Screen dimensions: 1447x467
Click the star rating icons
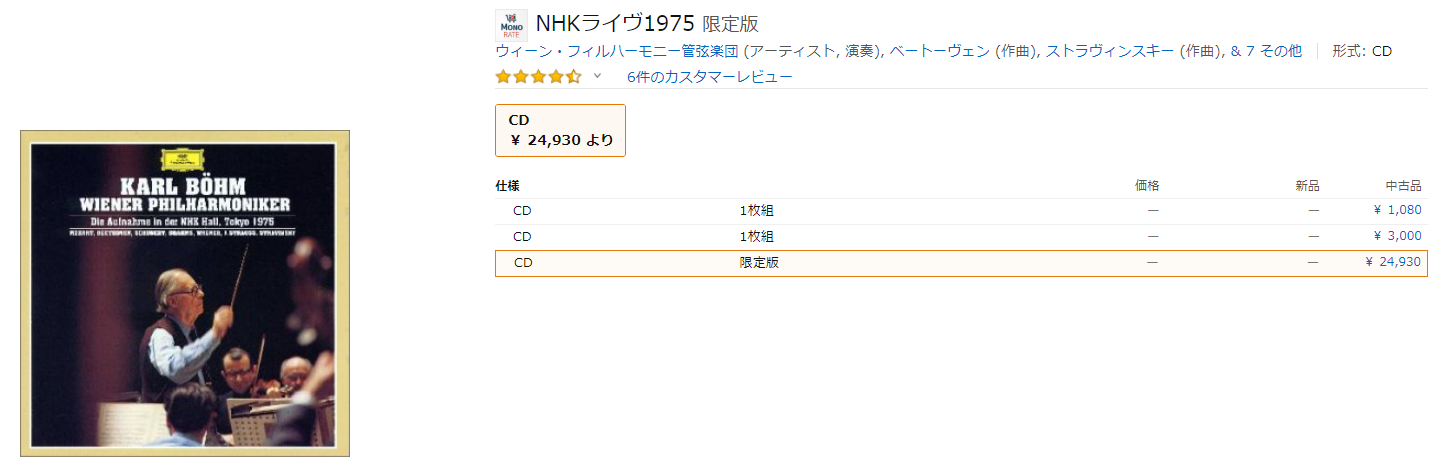[x=538, y=77]
